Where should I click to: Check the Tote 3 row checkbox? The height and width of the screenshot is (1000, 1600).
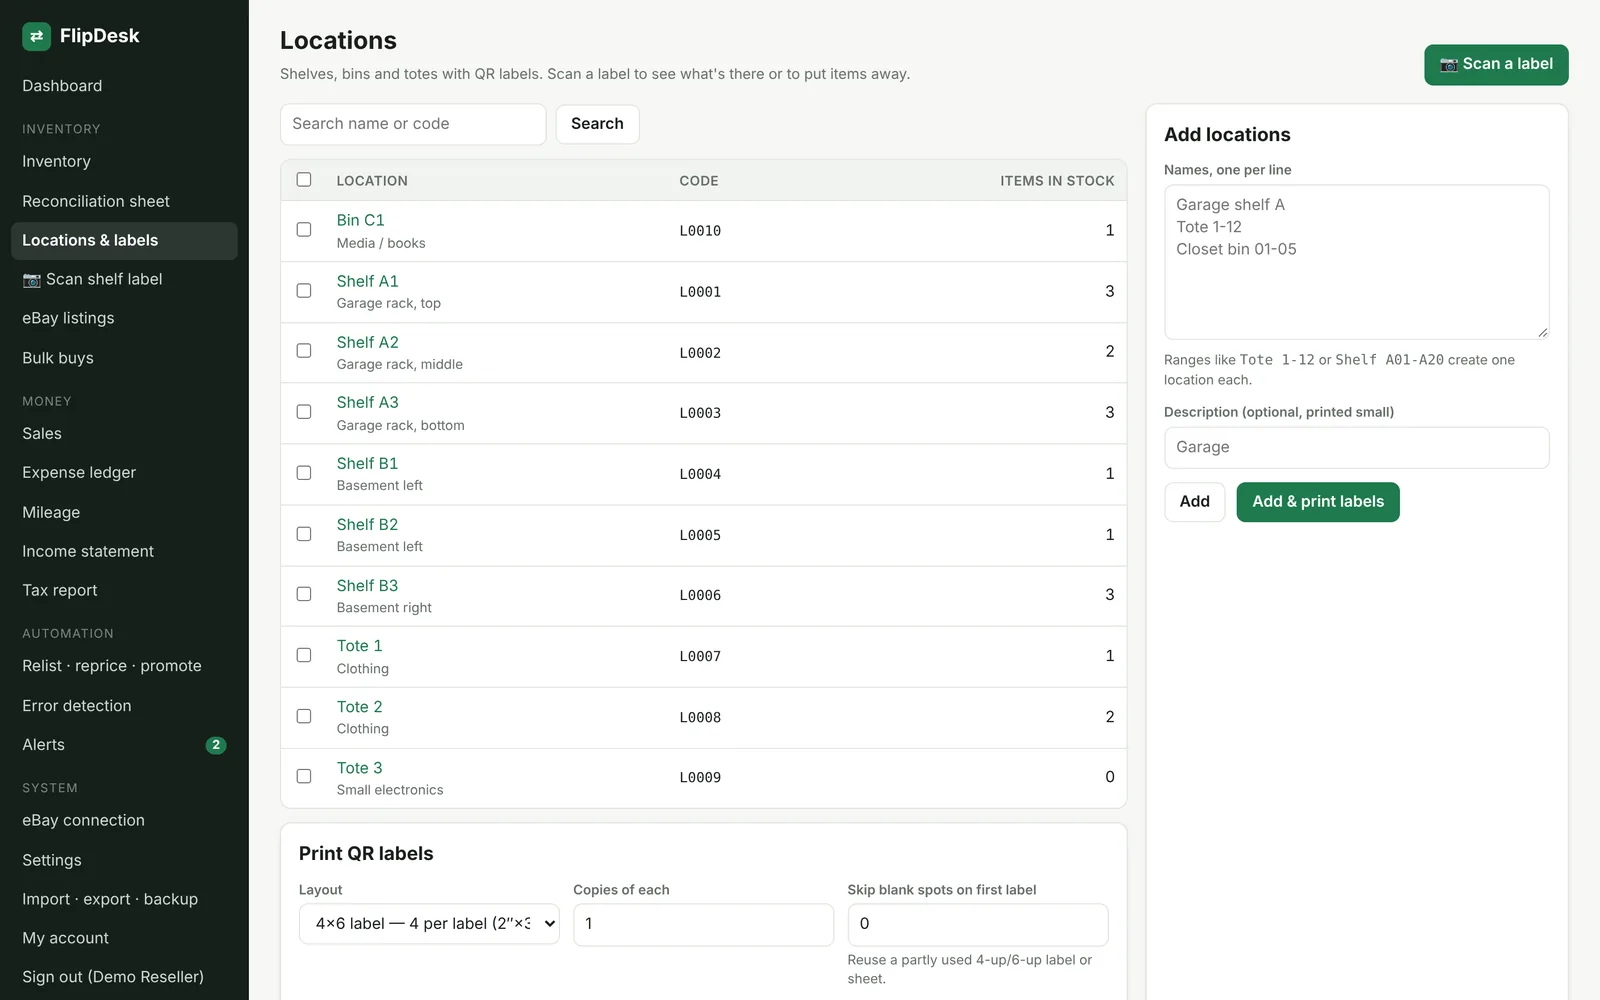(304, 776)
